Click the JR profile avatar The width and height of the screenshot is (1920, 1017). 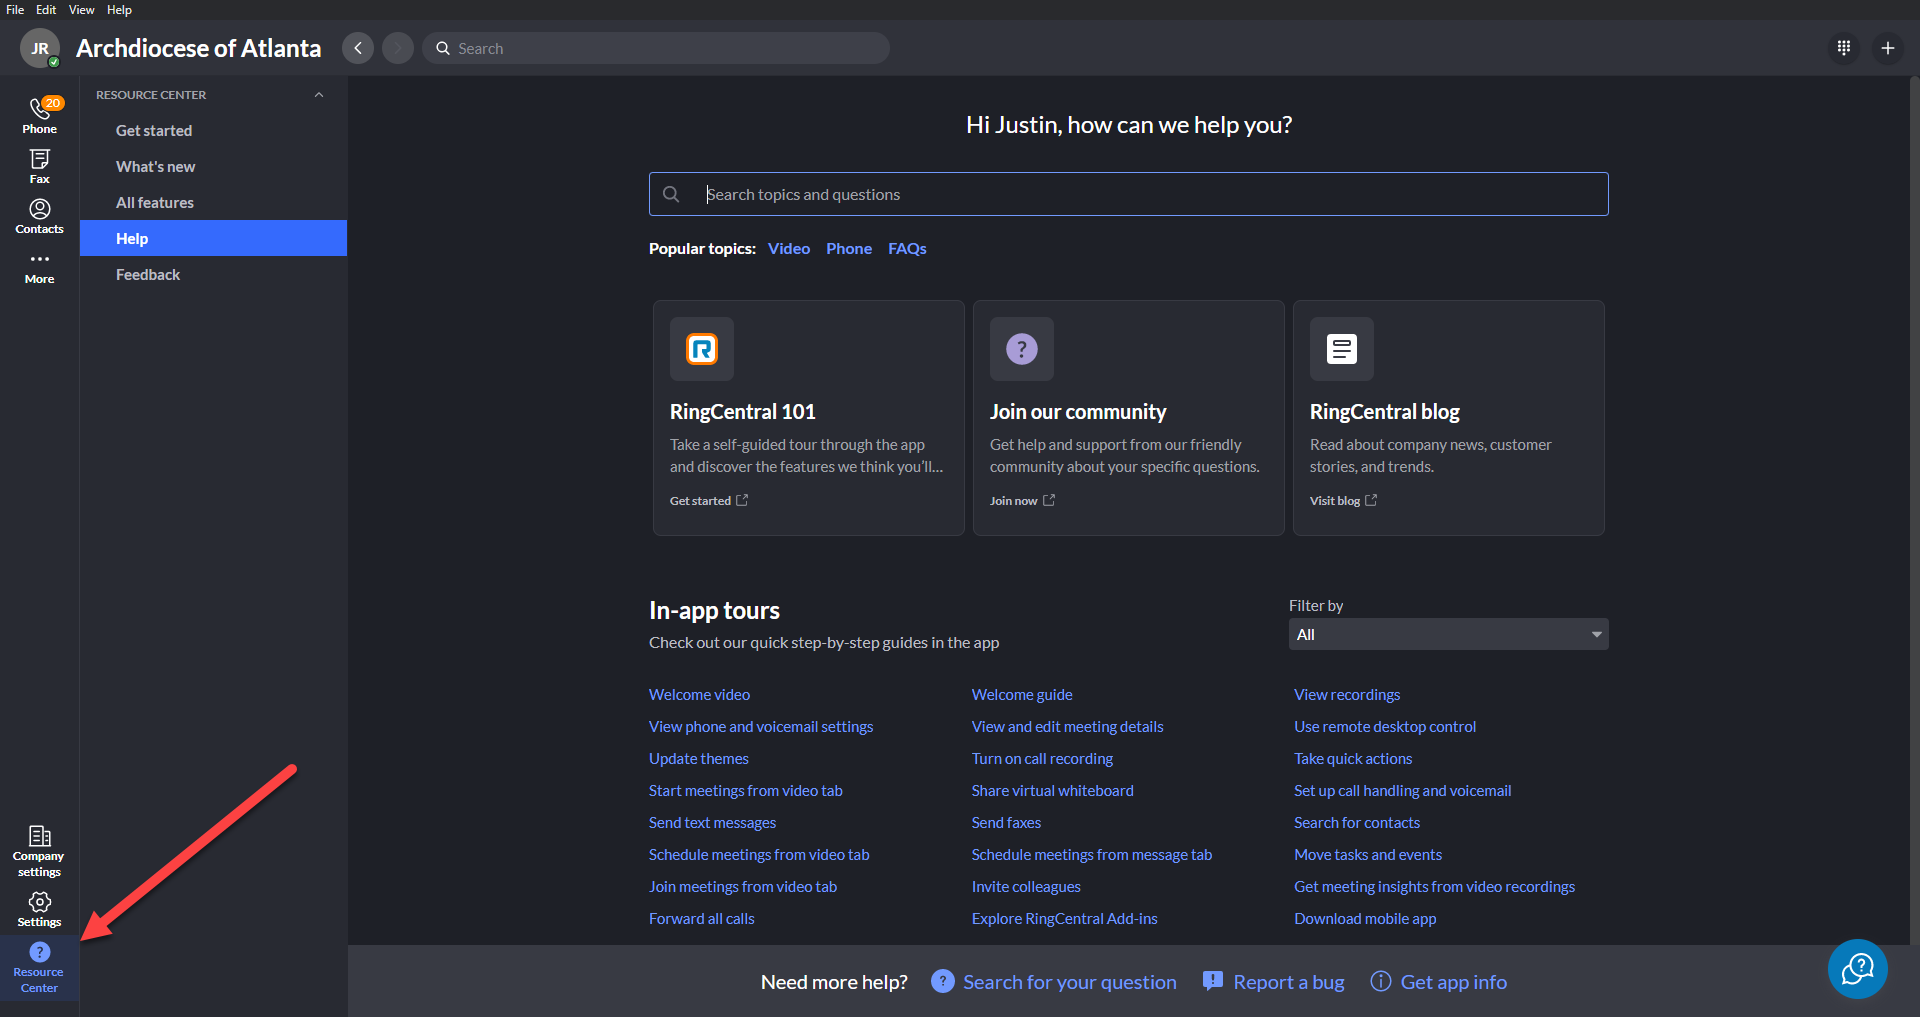pos(40,48)
